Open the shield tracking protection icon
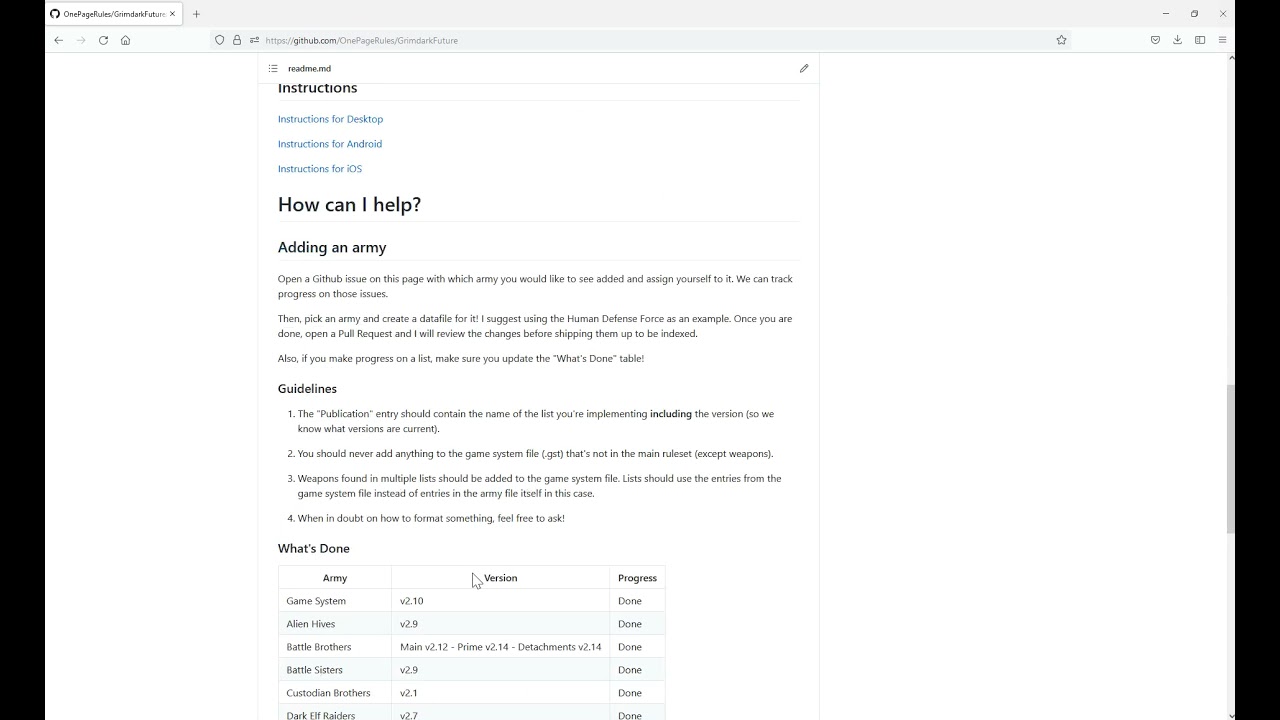This screenshot has width=1280, height=720. [x=220, y=40]
